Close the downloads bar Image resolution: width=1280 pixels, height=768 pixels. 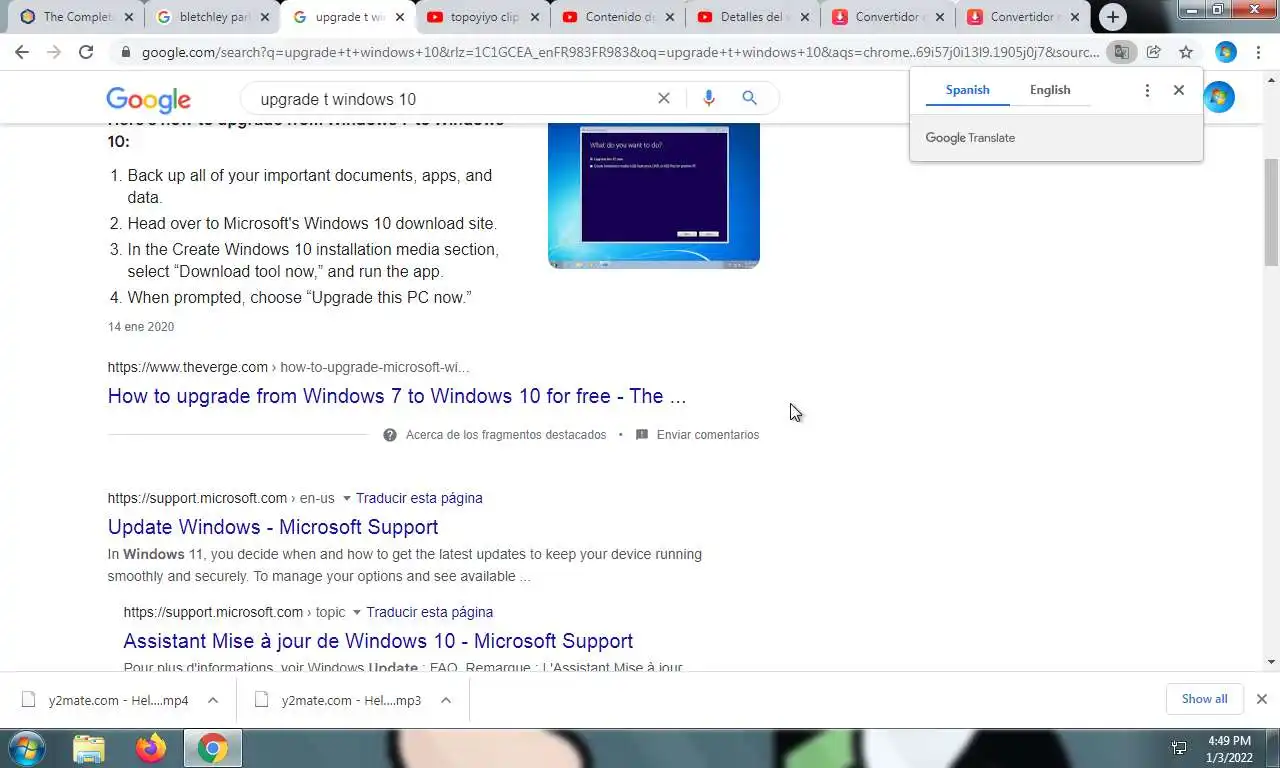(1262, 699)
